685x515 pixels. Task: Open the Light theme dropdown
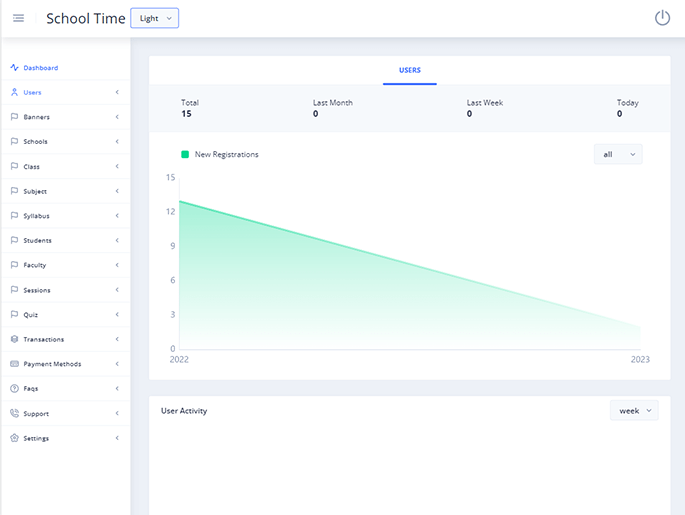155,18
